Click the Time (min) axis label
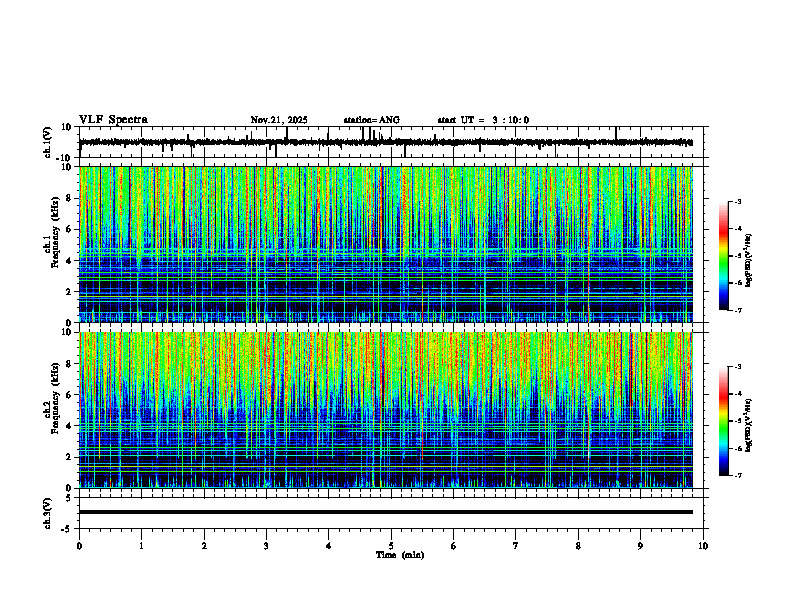 point(400,555)
